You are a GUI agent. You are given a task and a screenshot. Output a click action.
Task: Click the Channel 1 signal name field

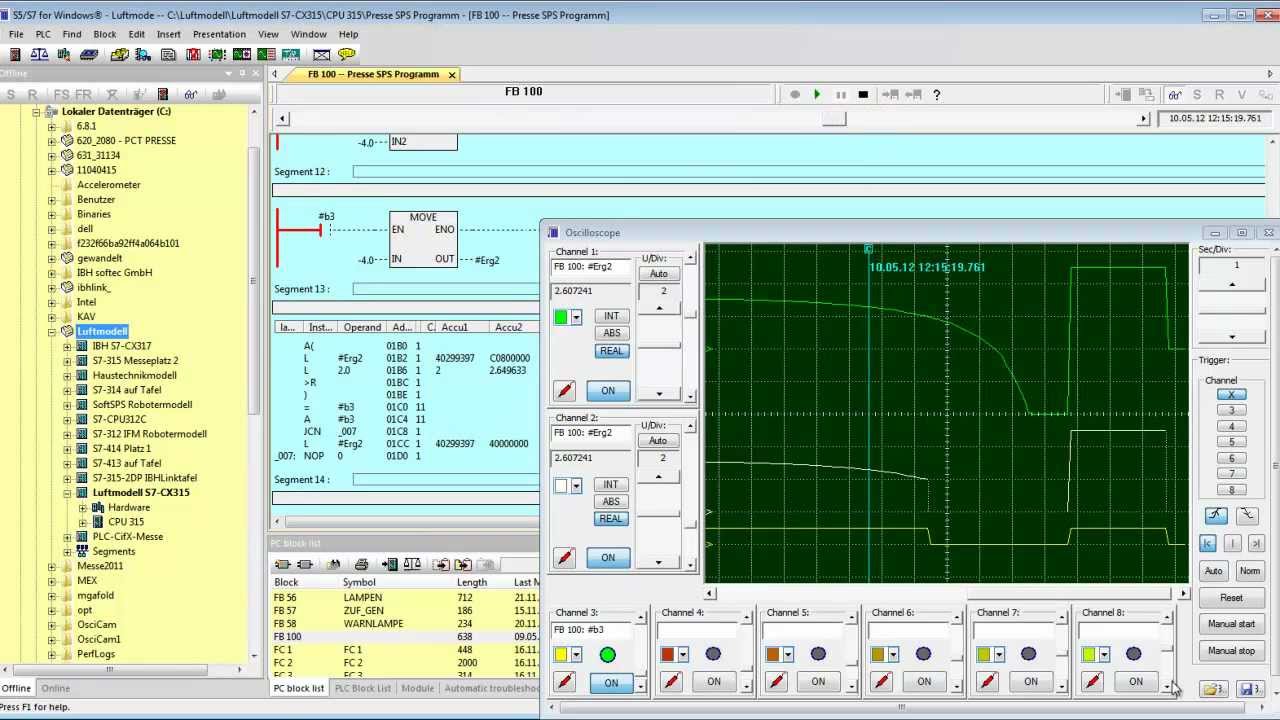tap(591, 267)
